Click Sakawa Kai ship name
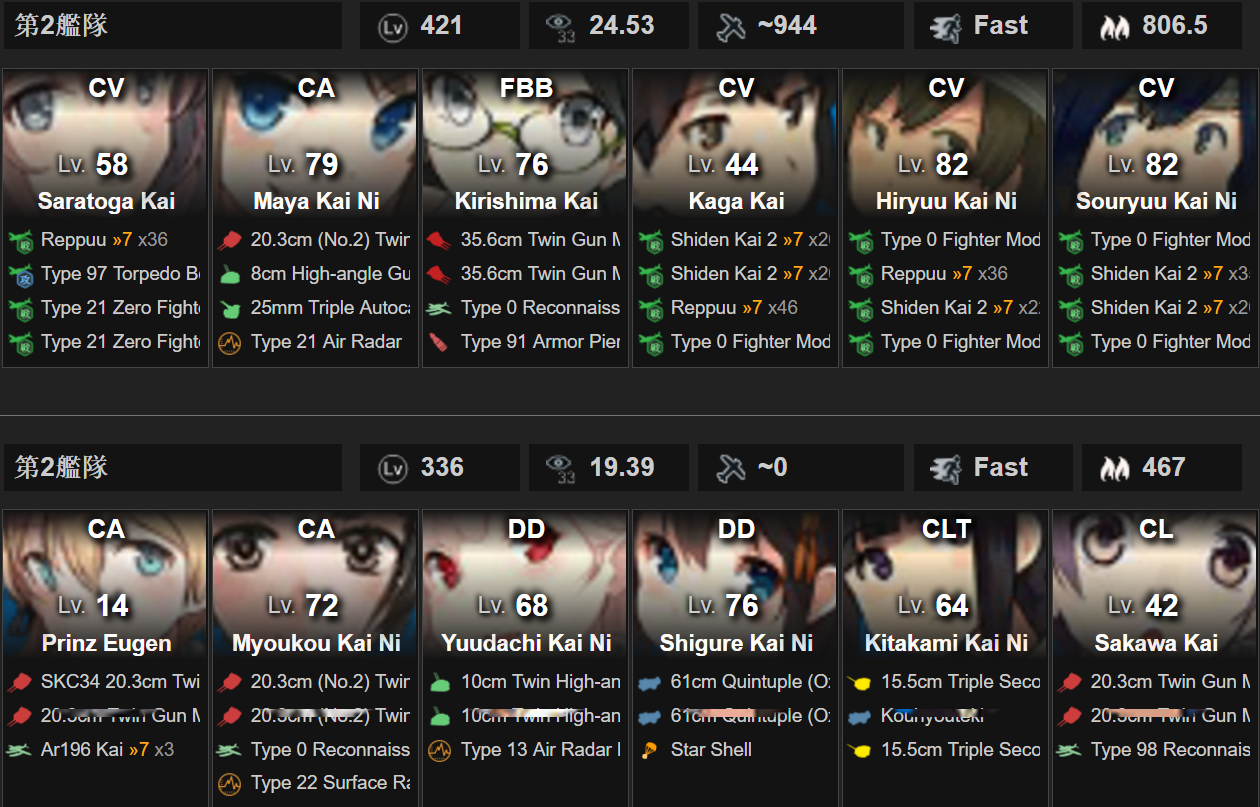The height and width of the screenshot is (807, 1260). tap(1156, 643)
